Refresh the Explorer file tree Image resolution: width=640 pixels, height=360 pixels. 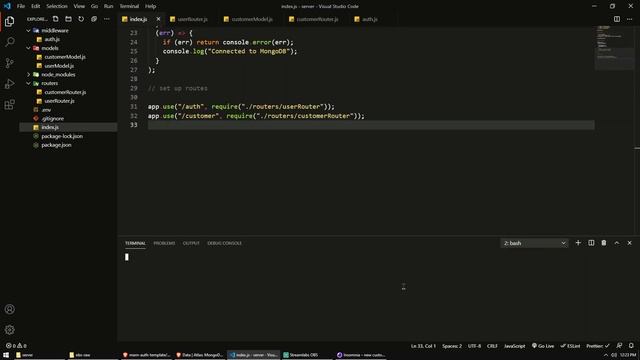pyautogui.click(x=81, y=19)
